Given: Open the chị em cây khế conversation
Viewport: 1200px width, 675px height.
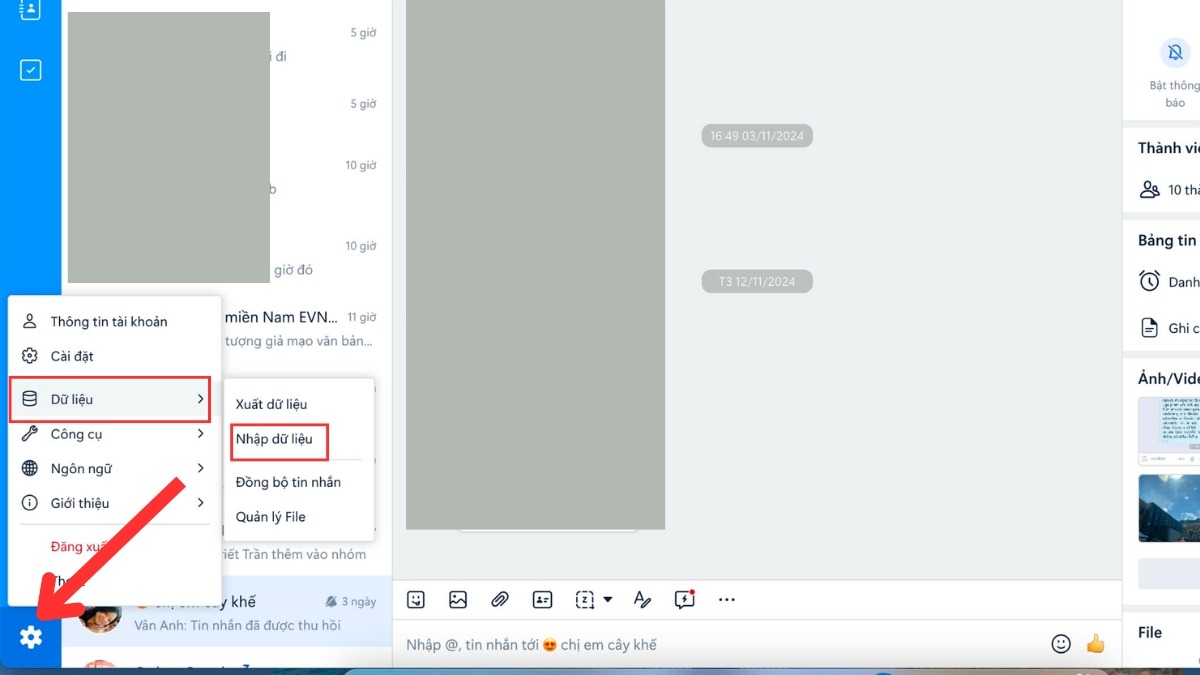Looking at the screenshot, I should pos(227,612).
